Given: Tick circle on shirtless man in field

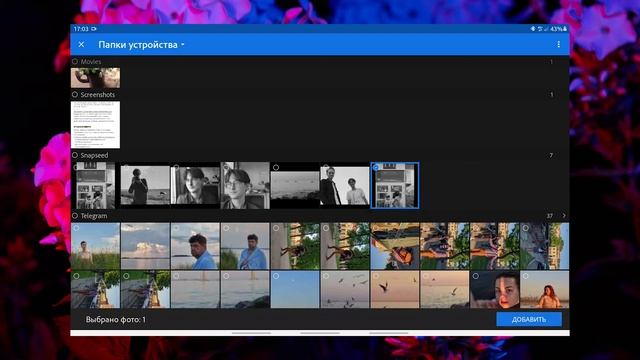Looking at the screenshot, I should tap(76, 228).
